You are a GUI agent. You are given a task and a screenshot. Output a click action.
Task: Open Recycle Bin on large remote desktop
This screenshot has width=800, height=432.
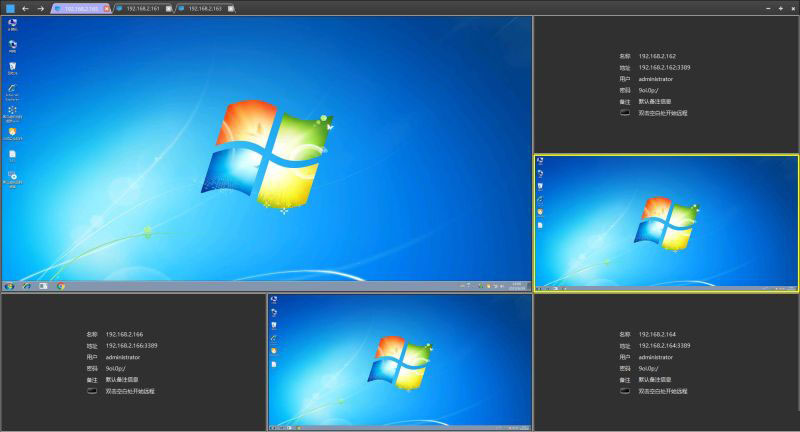[12, 67]
